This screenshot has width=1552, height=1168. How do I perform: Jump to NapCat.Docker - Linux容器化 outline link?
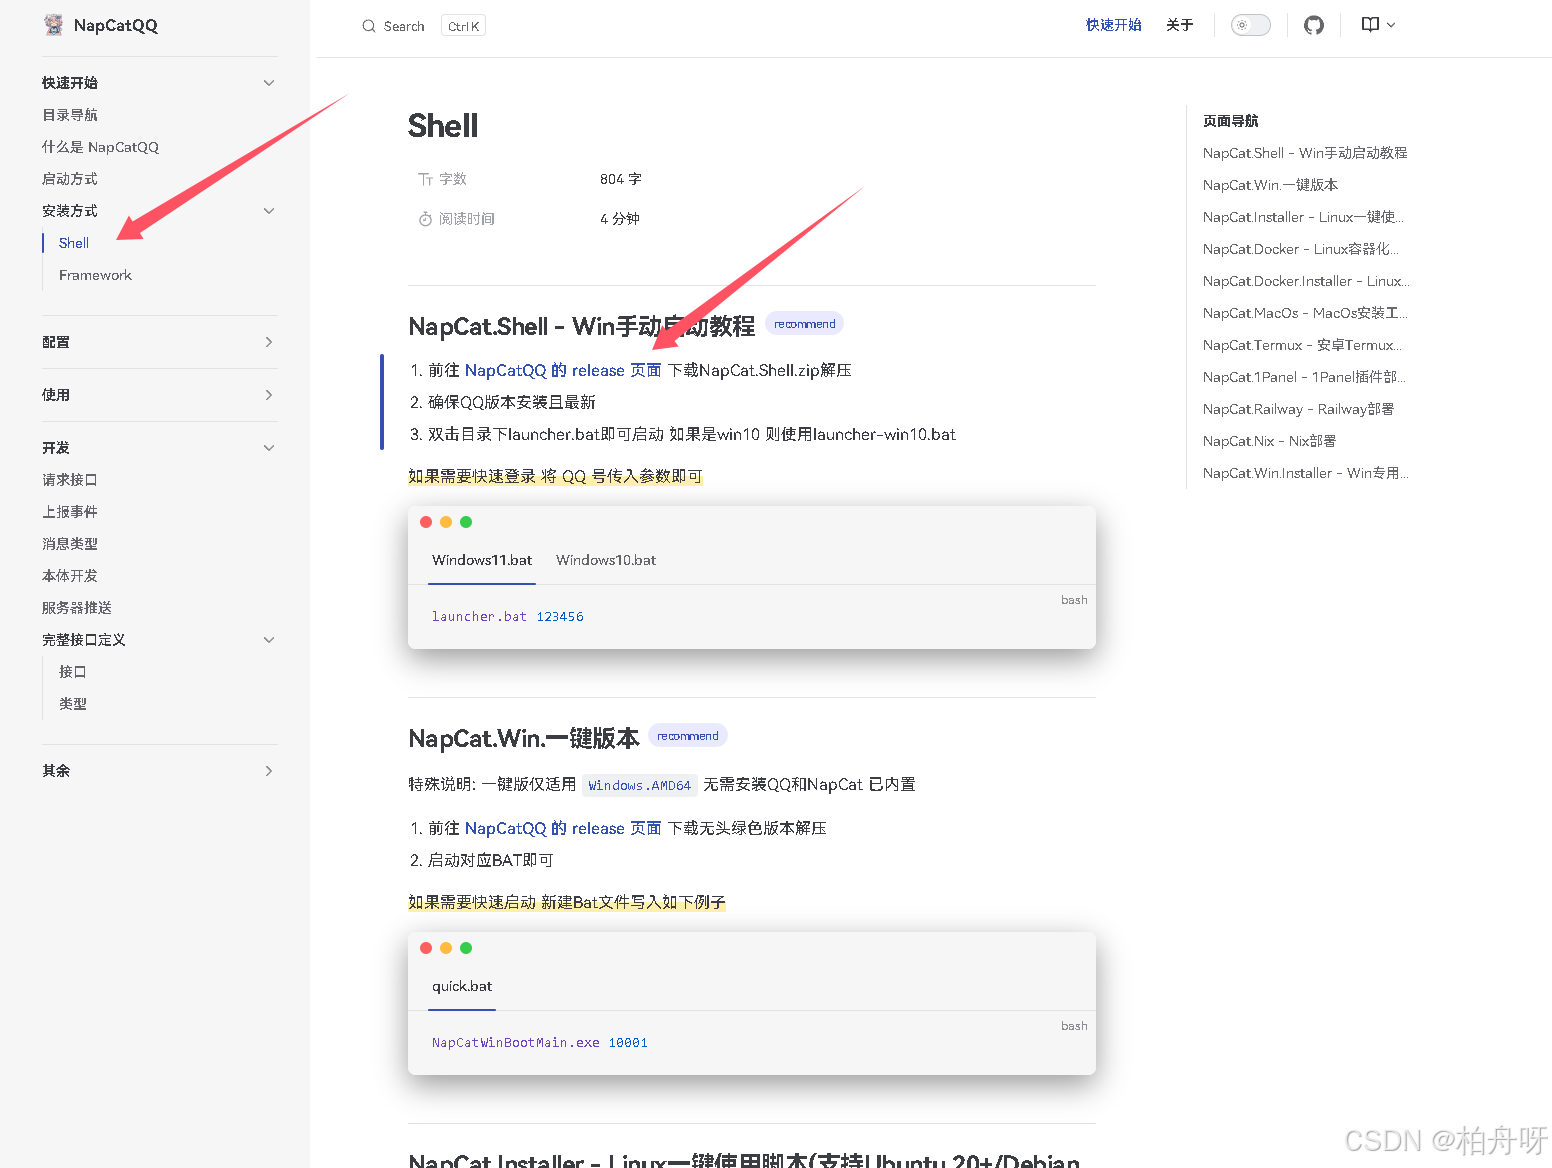point(1301,249)
